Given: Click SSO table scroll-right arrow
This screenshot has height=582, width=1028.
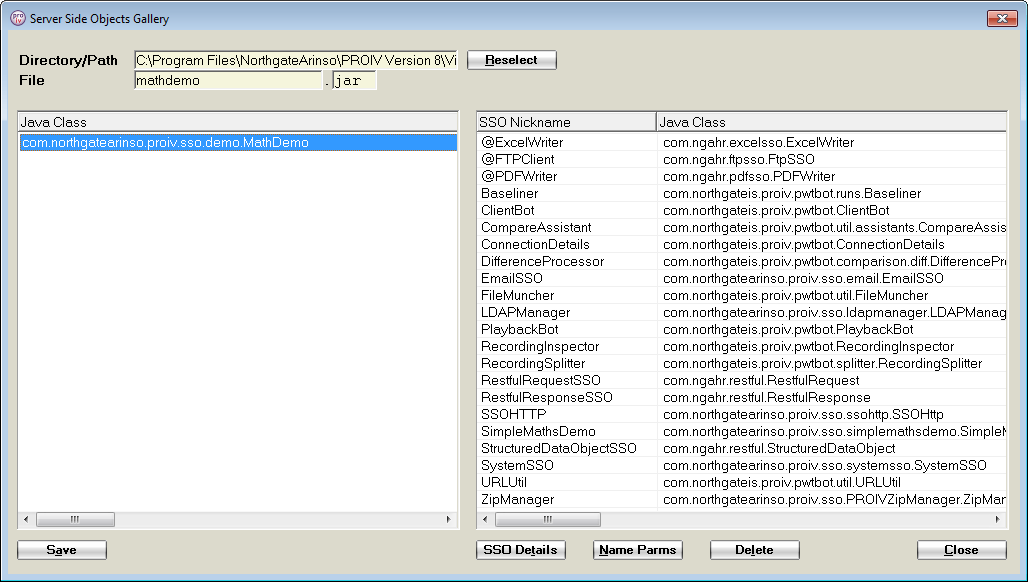Looking at the screenshot, I should click(998, 520).
